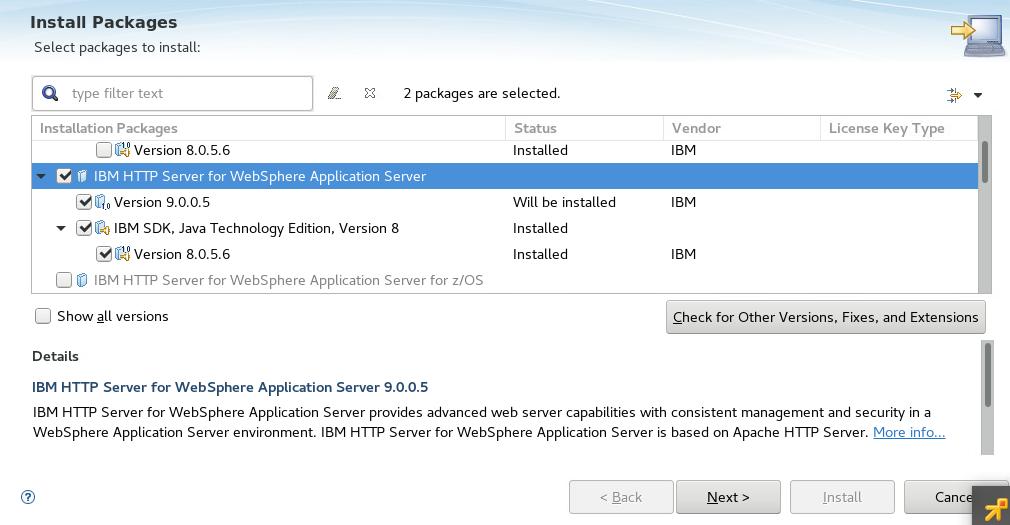Click IBM vendor cell of Version 9.0.0.5

pos(683,202)
